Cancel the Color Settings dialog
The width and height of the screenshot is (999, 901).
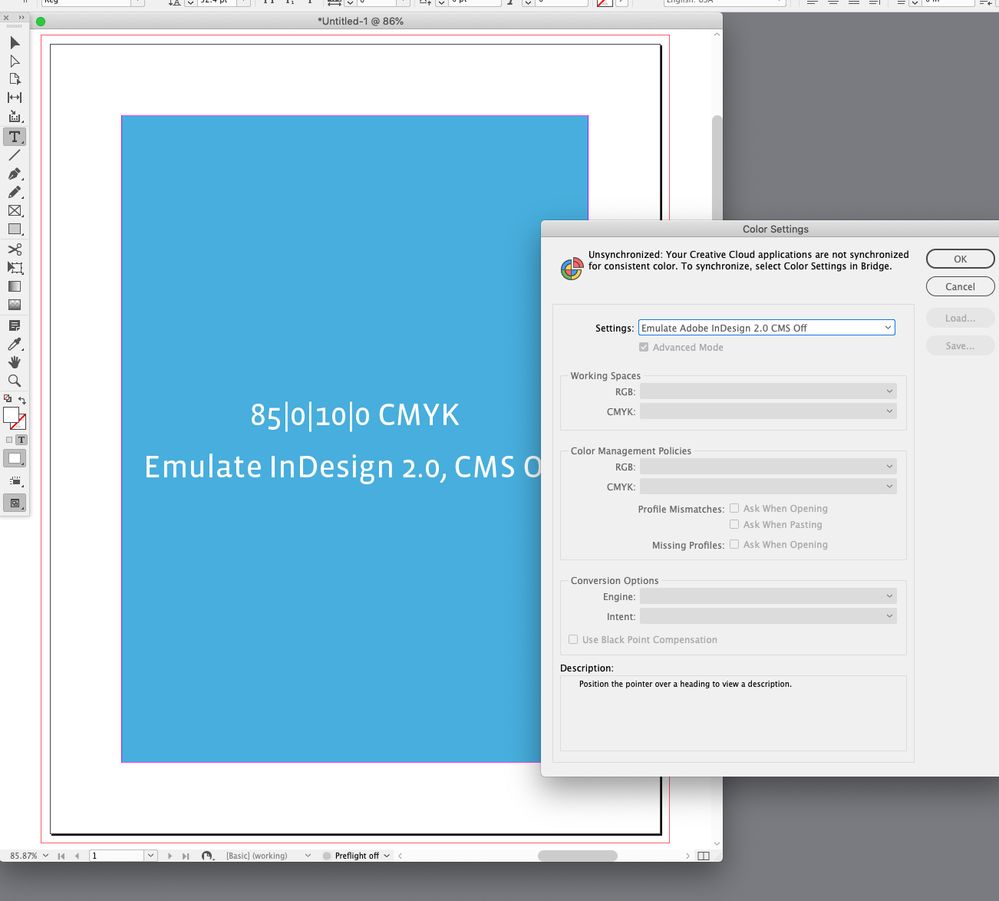(x=960, y=286)
